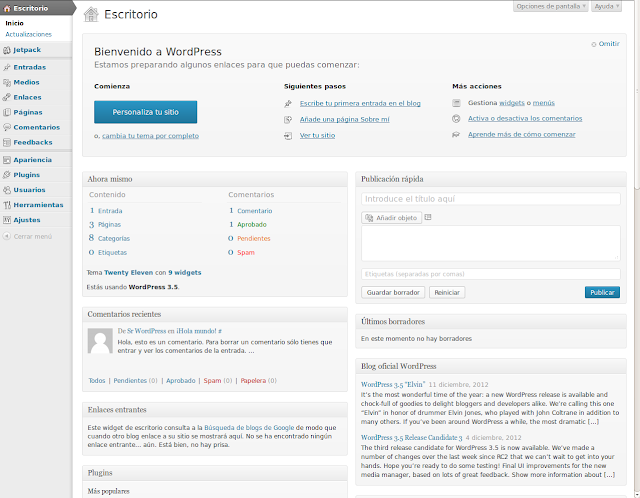Click the Feedbacks icon in sidebar
The width and height of the screenshot is (640, 498).
pyautogui.click(x=7, y=142)
